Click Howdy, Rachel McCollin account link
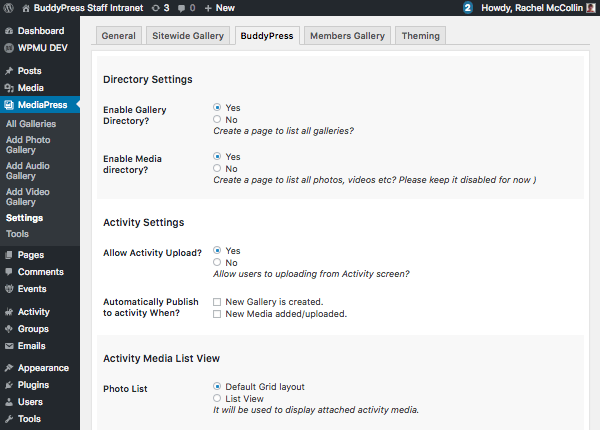Screen dimensions: 600x430 tap(532, 8)
